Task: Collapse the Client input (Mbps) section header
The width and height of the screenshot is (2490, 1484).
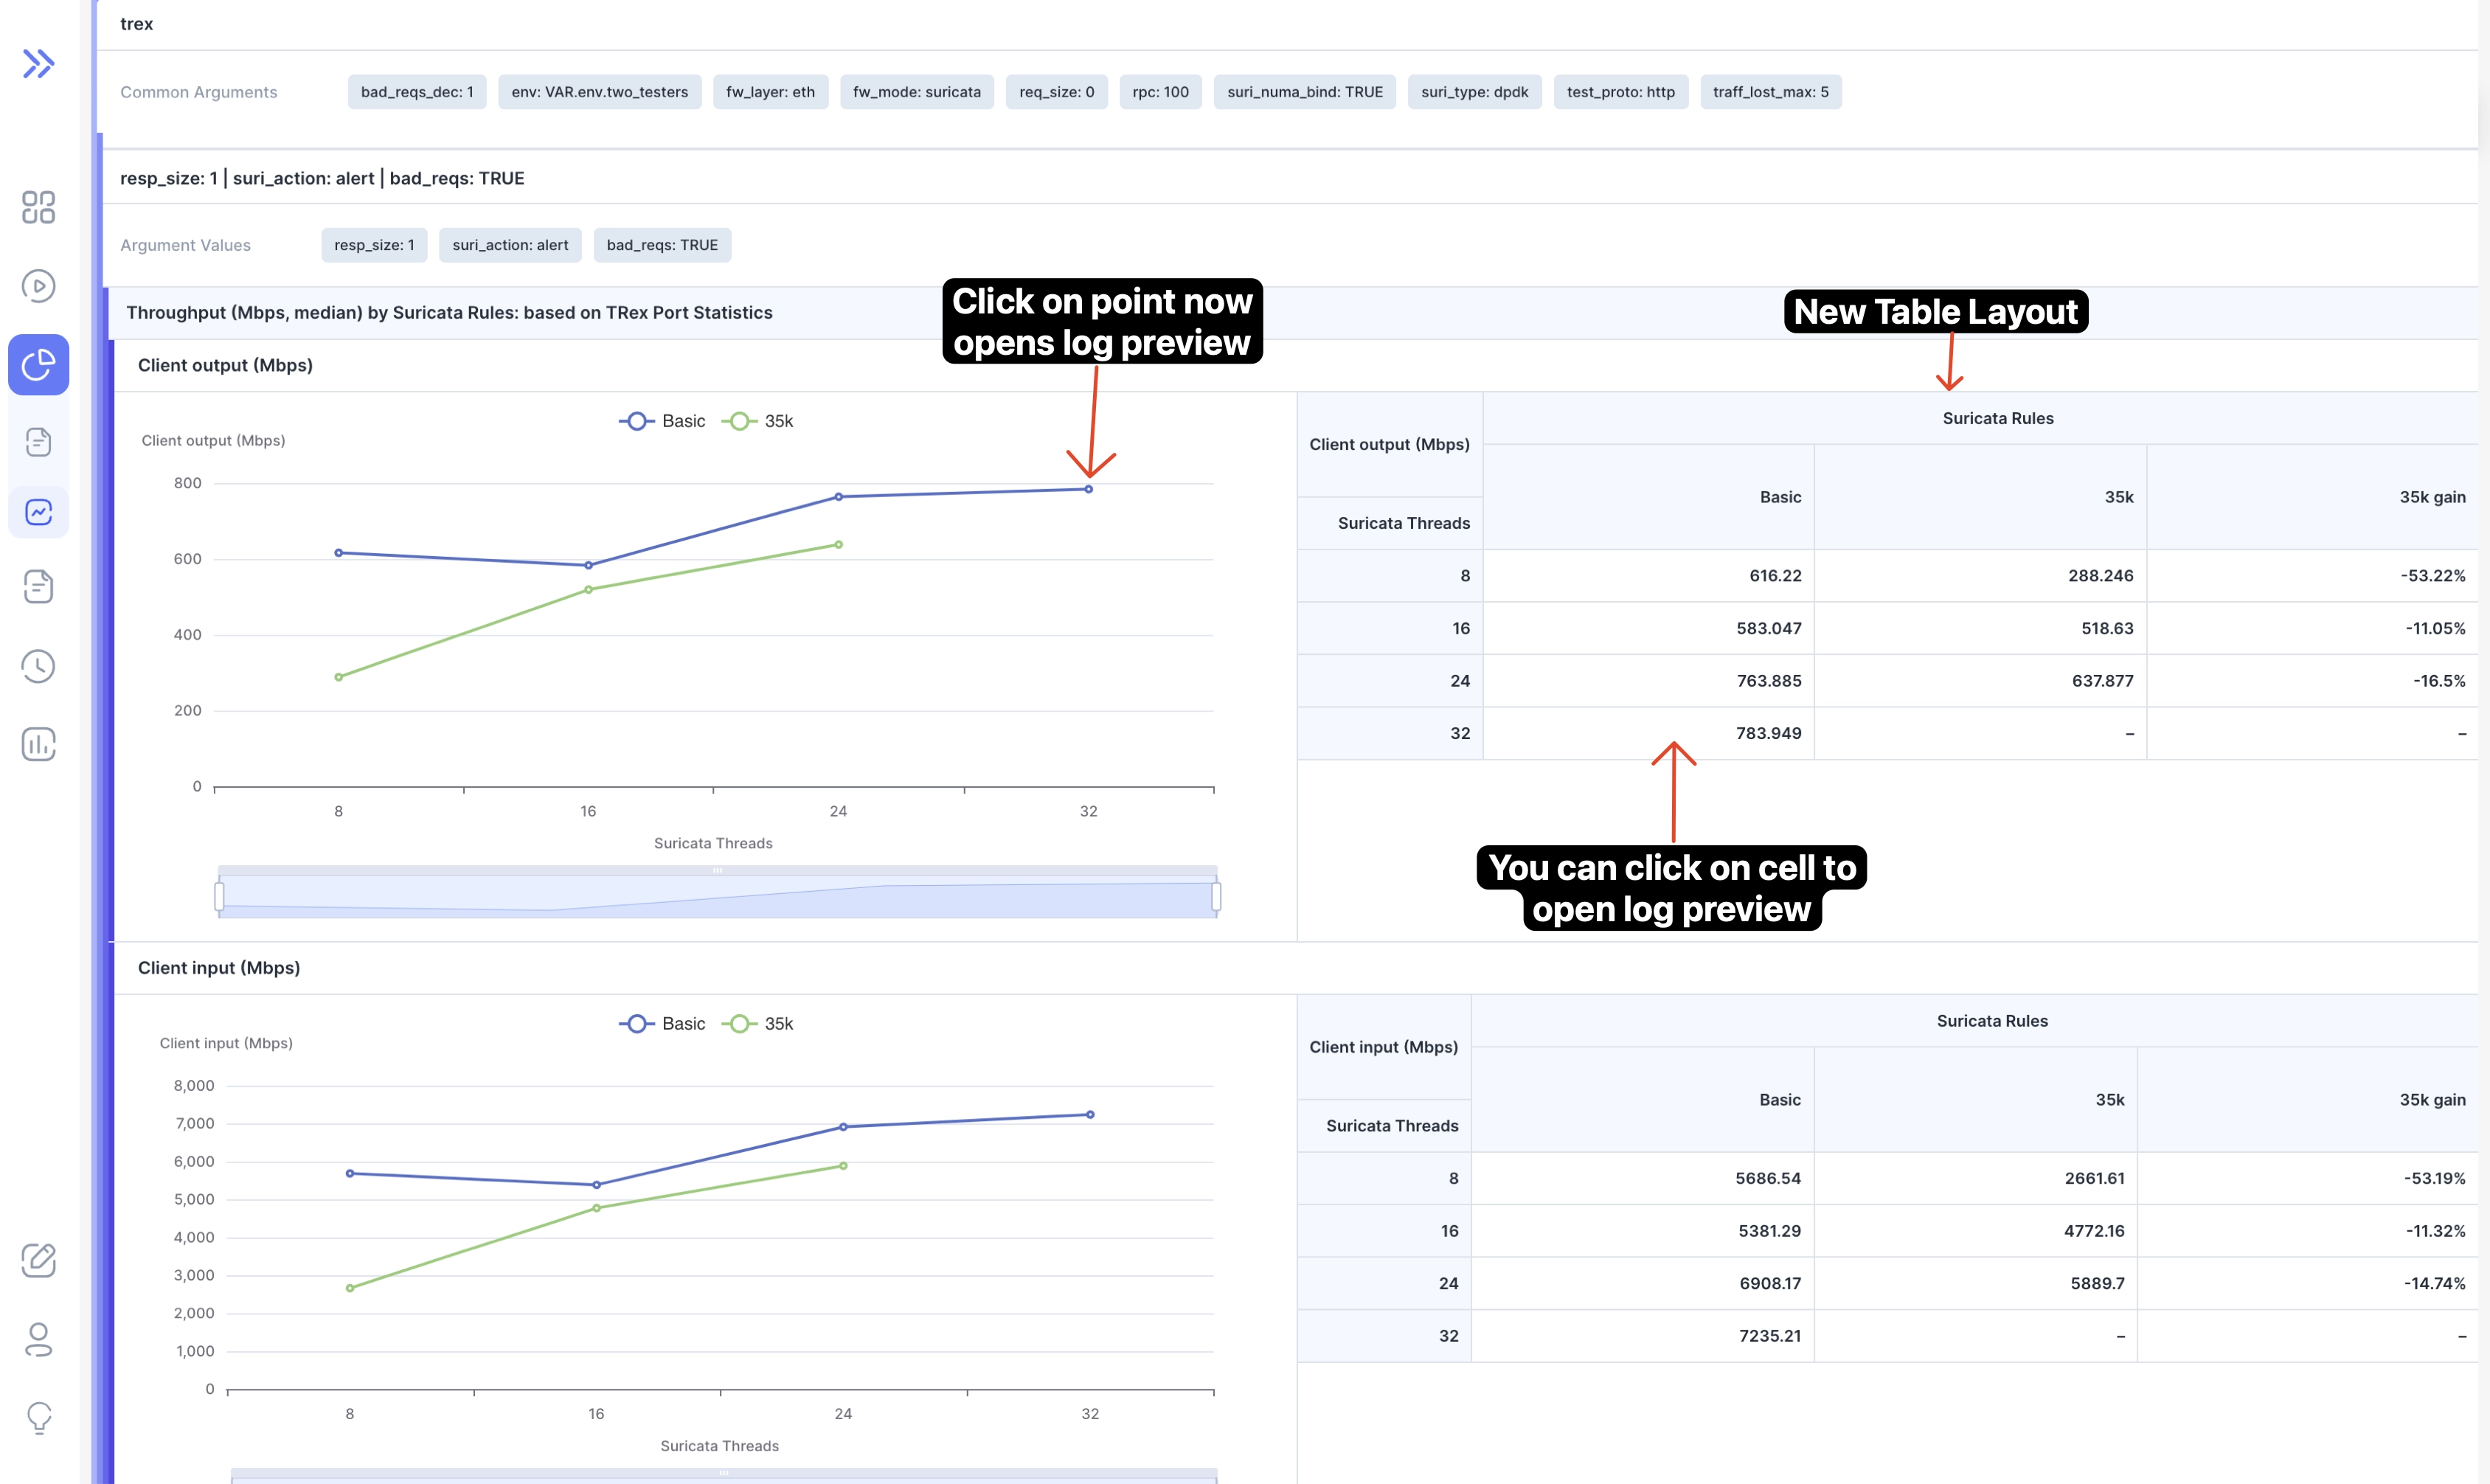Action: [219, 968]
